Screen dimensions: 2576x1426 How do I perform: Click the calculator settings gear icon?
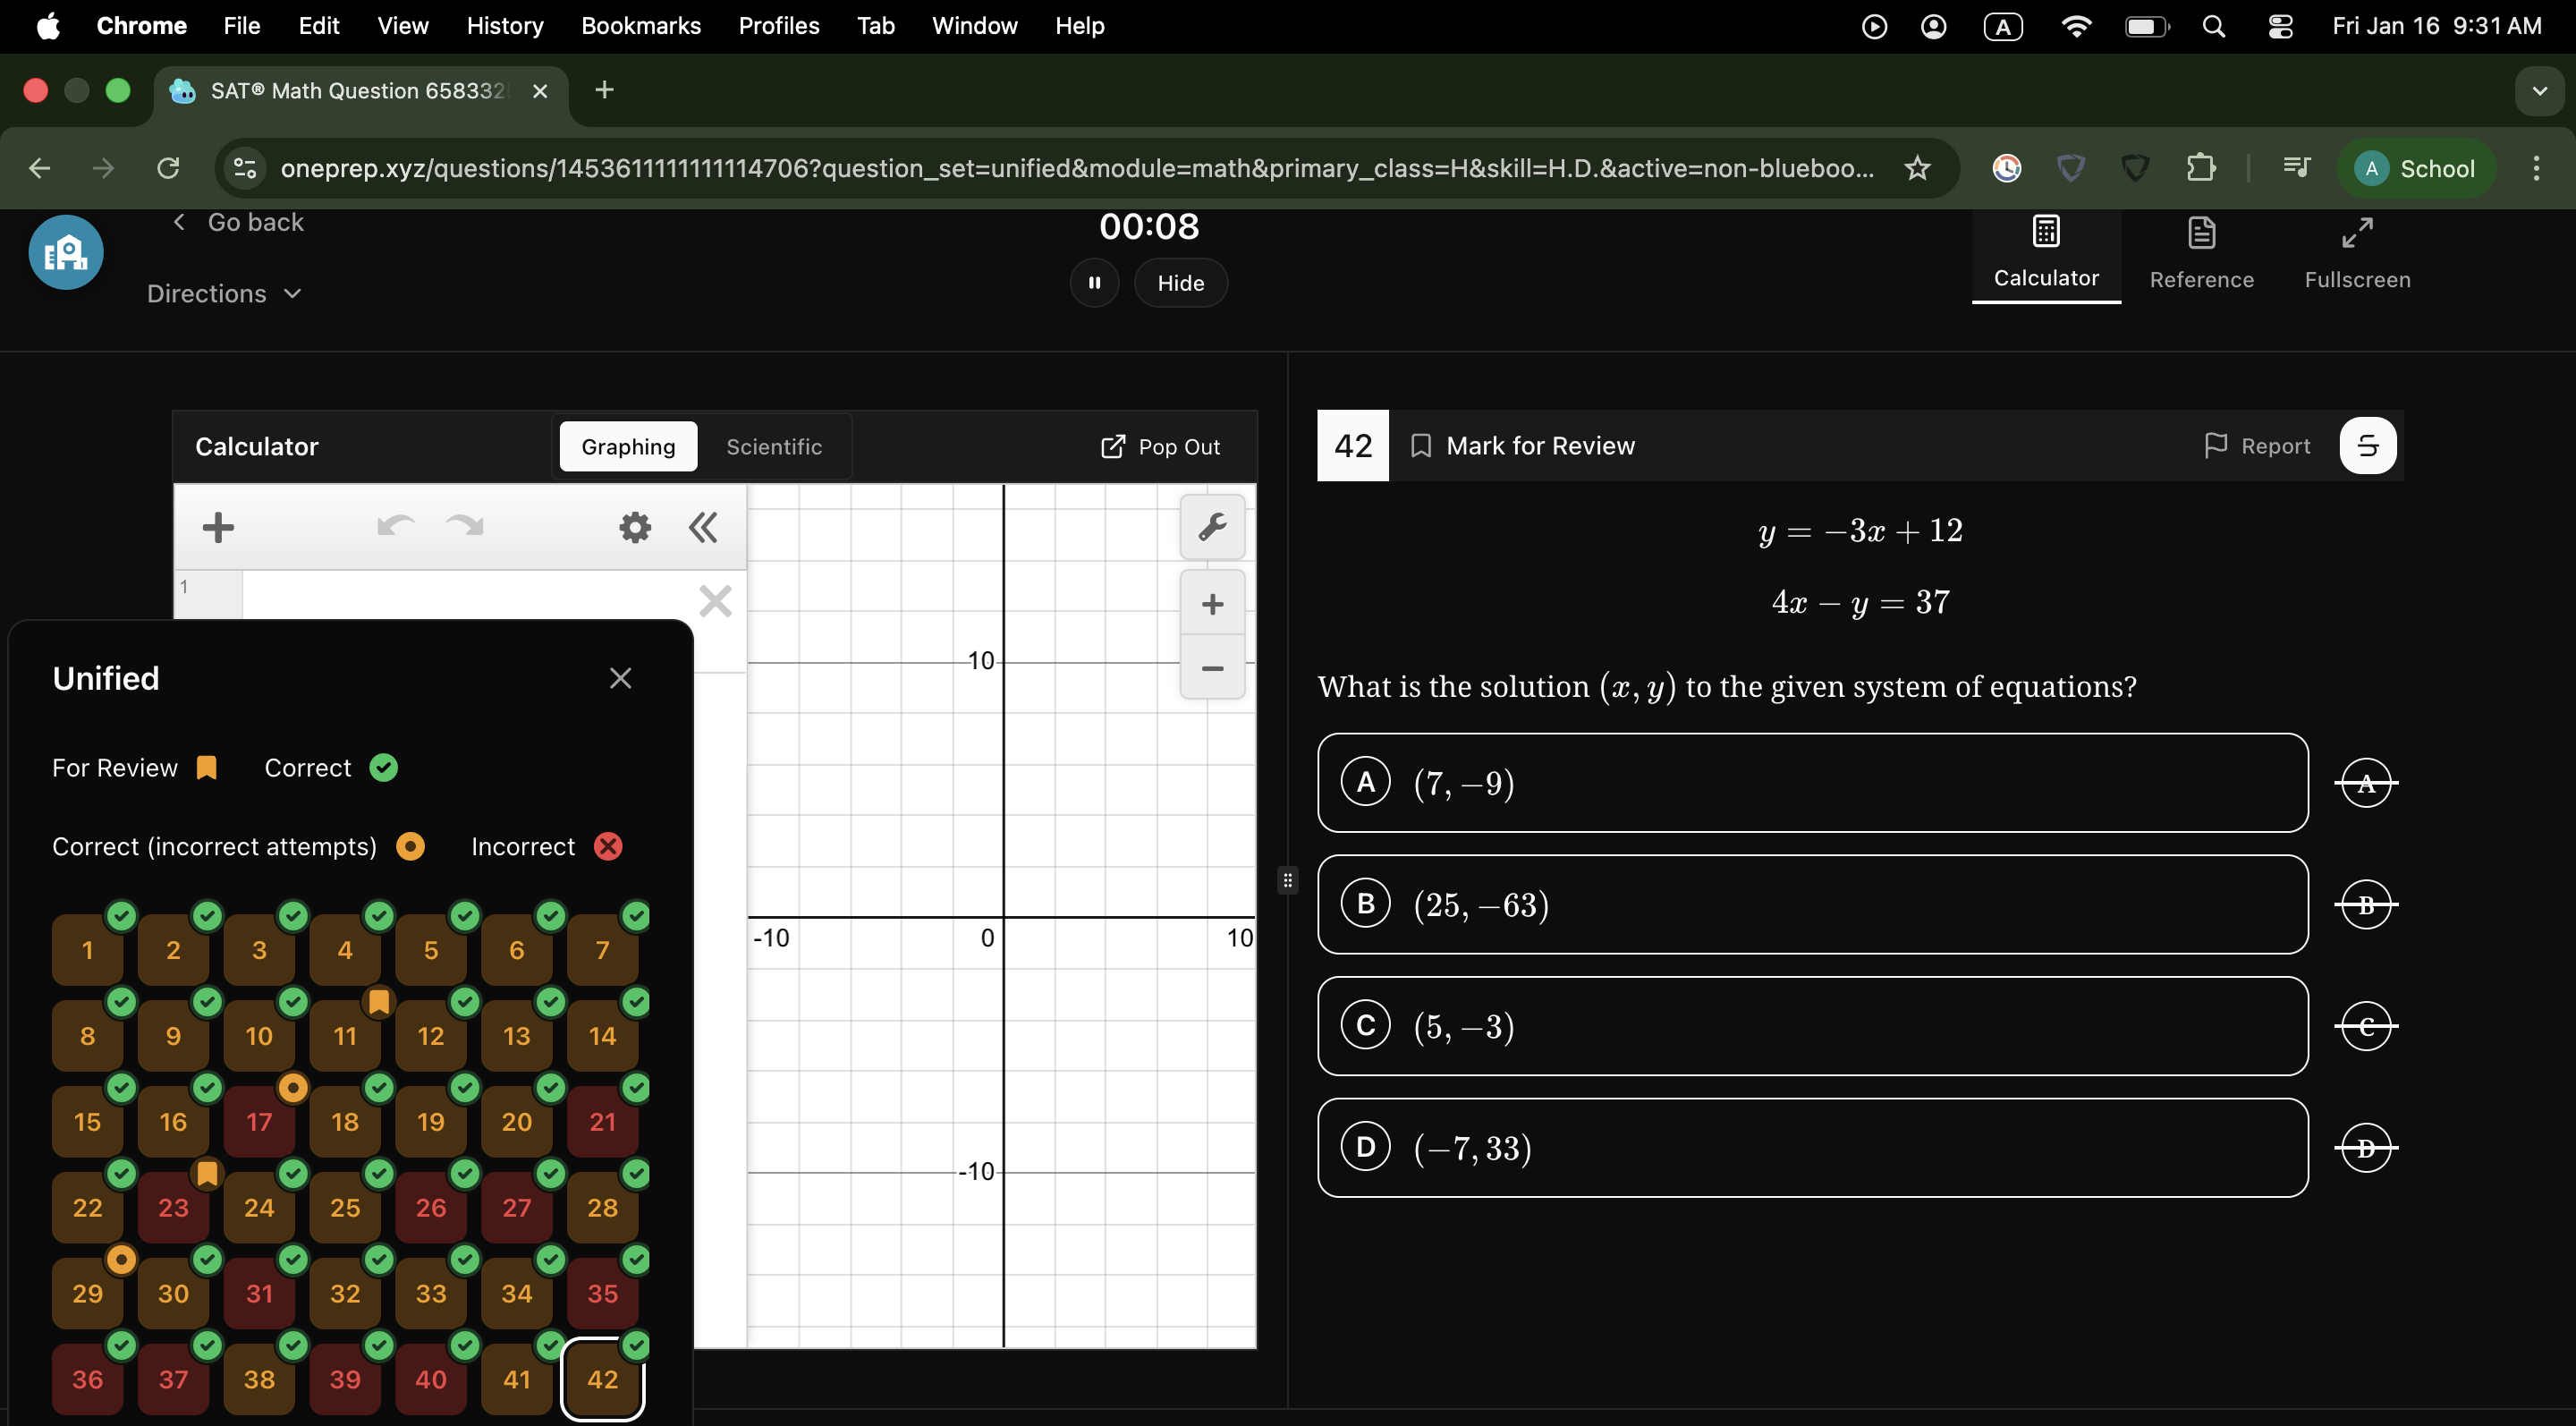(x=634, y=527)
